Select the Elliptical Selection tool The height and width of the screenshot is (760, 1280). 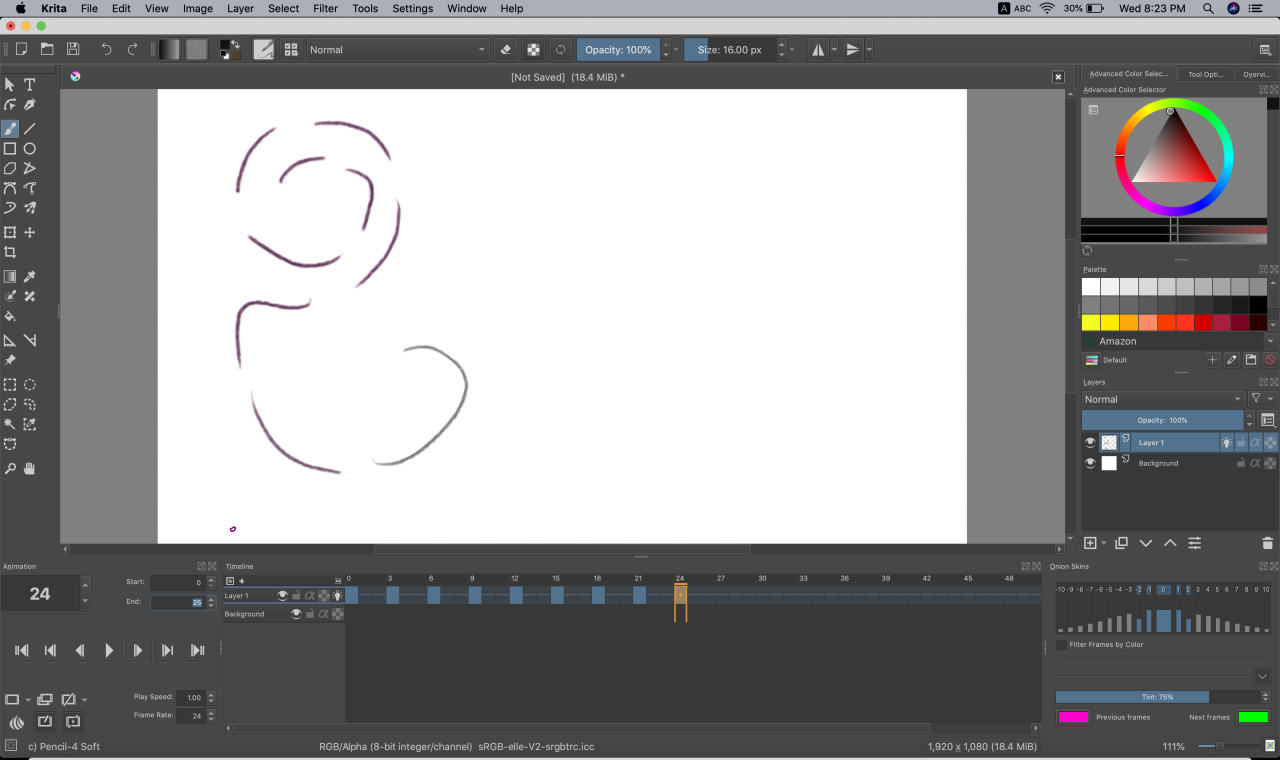[x=28, y=384]
